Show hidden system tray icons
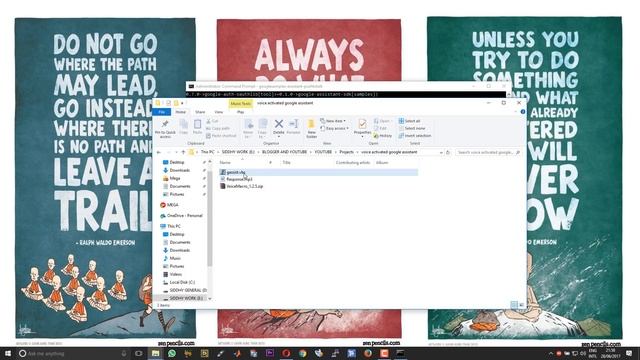Viewport: 640px width, 360px height. point(550,353)
